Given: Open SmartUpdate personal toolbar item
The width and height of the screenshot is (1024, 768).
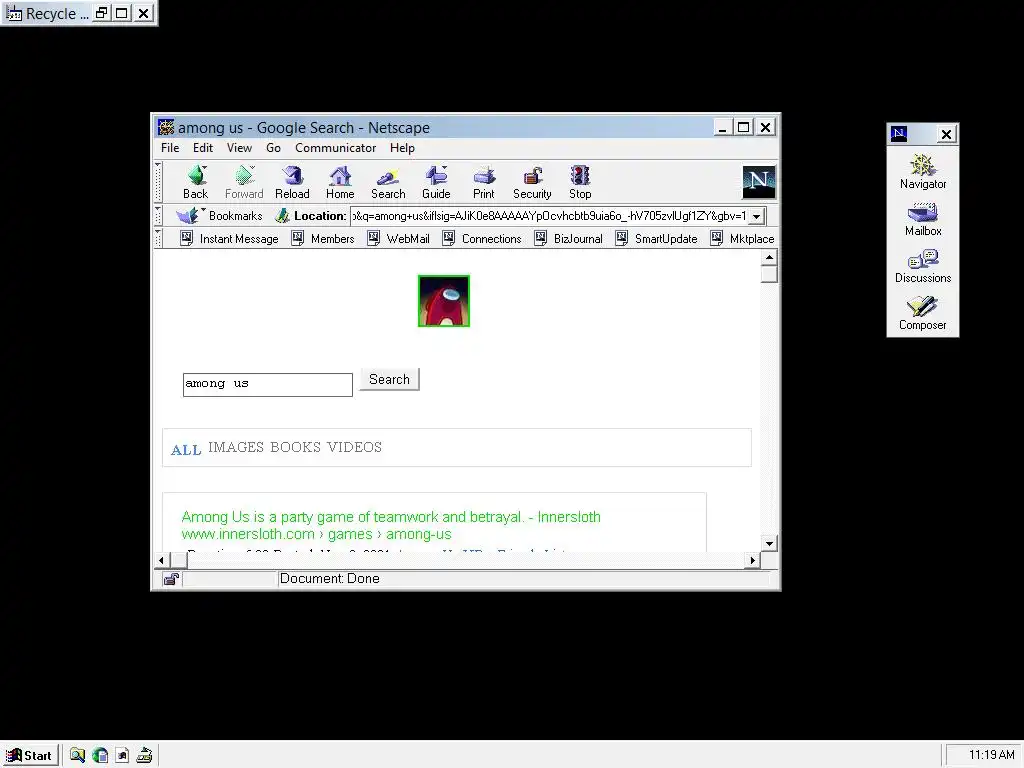Looking at the screenshot, I should pyautogui.click(x=656, y=238).
